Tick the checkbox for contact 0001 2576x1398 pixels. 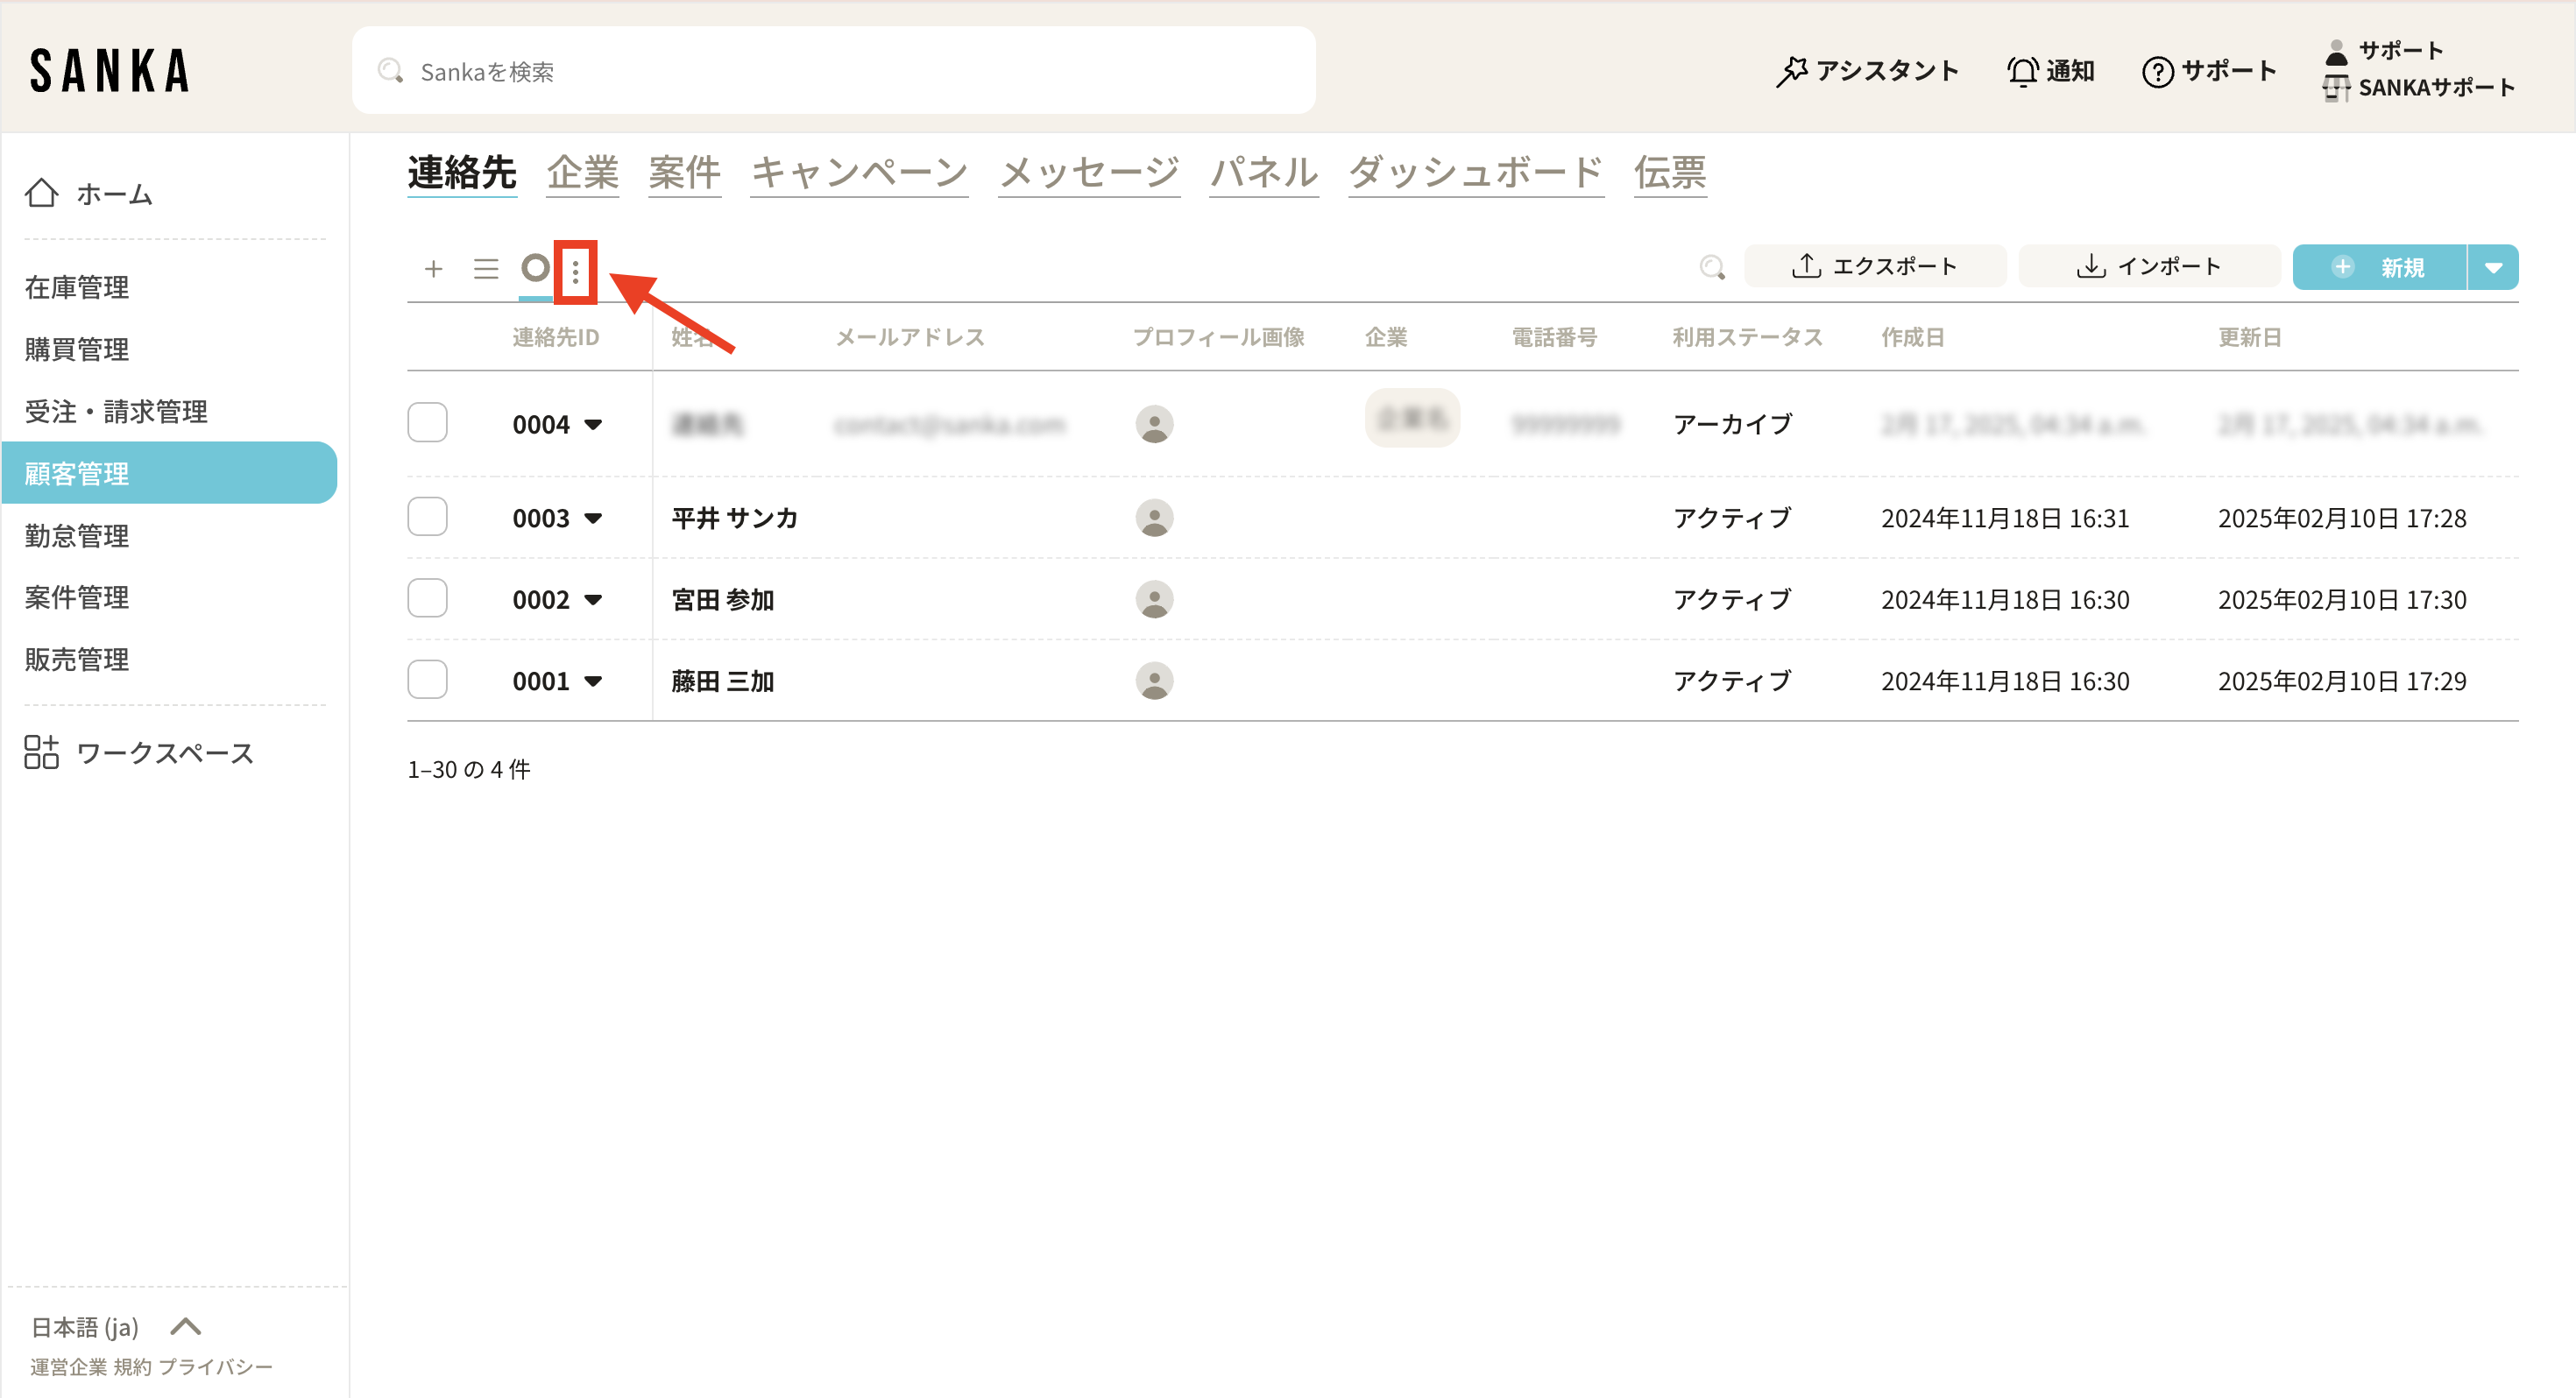point(427,680)
